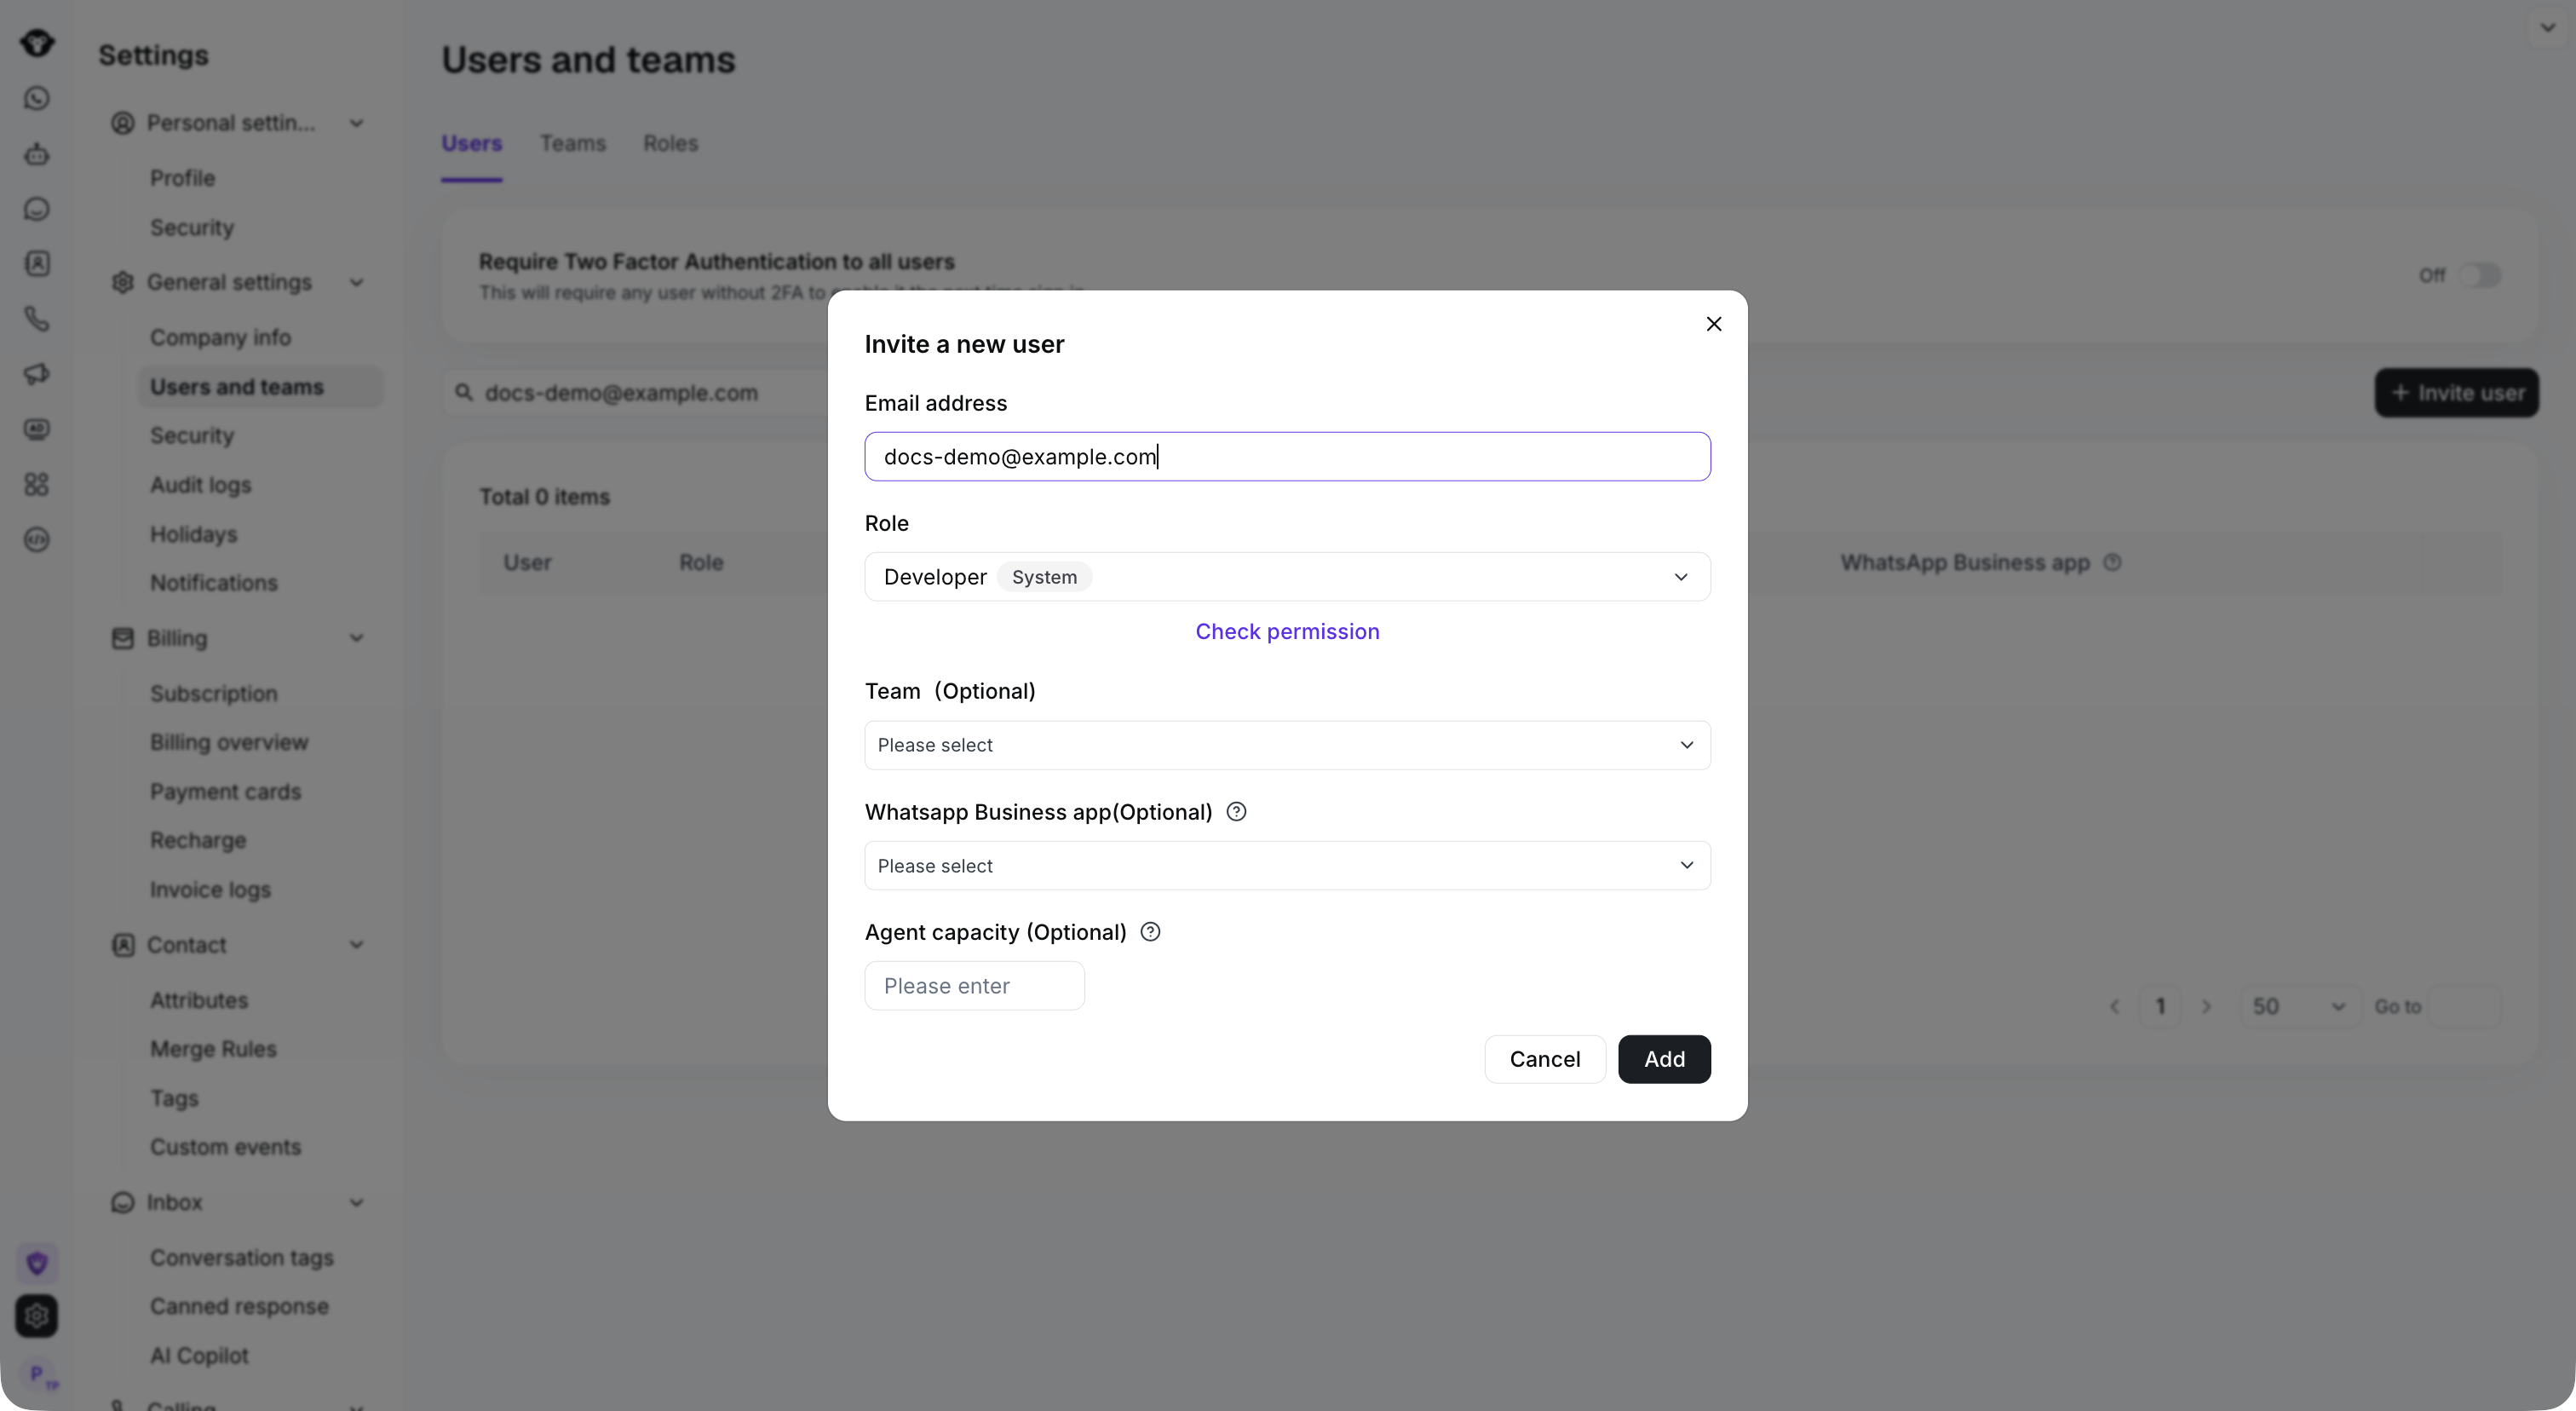Collapse the Inbox section chevron
This screenshot has height=1411, width=2576.
[x=356, y=1202]
